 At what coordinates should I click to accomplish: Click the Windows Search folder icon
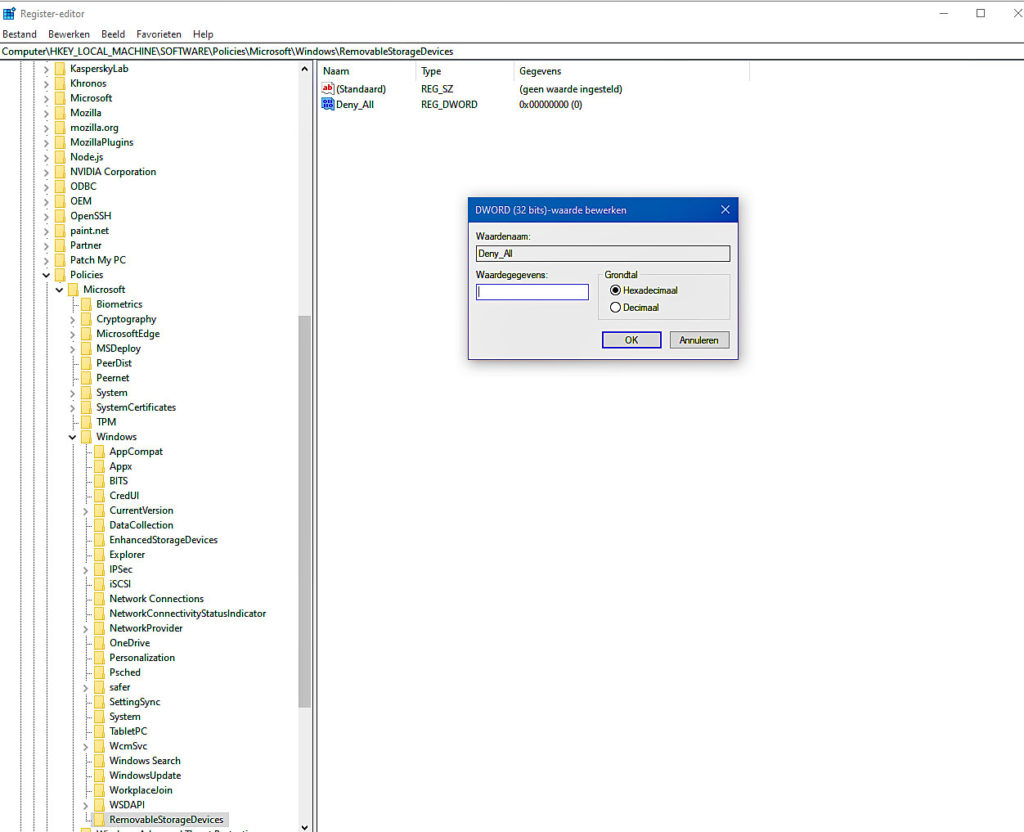tap(99, 761)
